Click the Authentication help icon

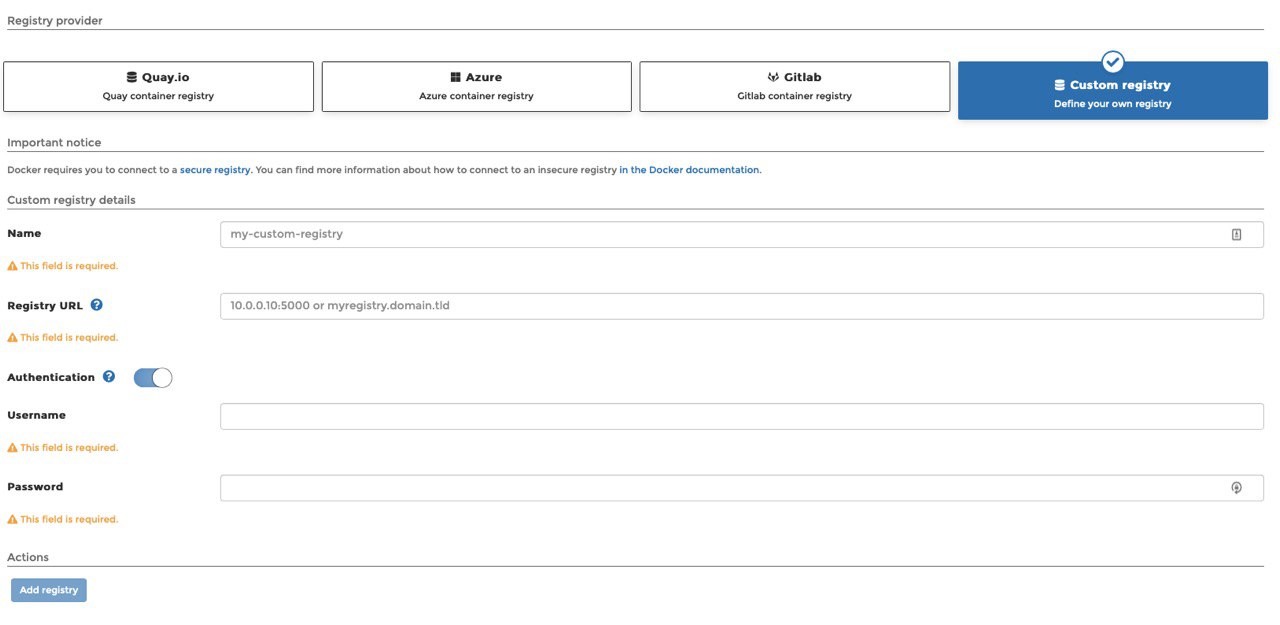pos(109,377)
